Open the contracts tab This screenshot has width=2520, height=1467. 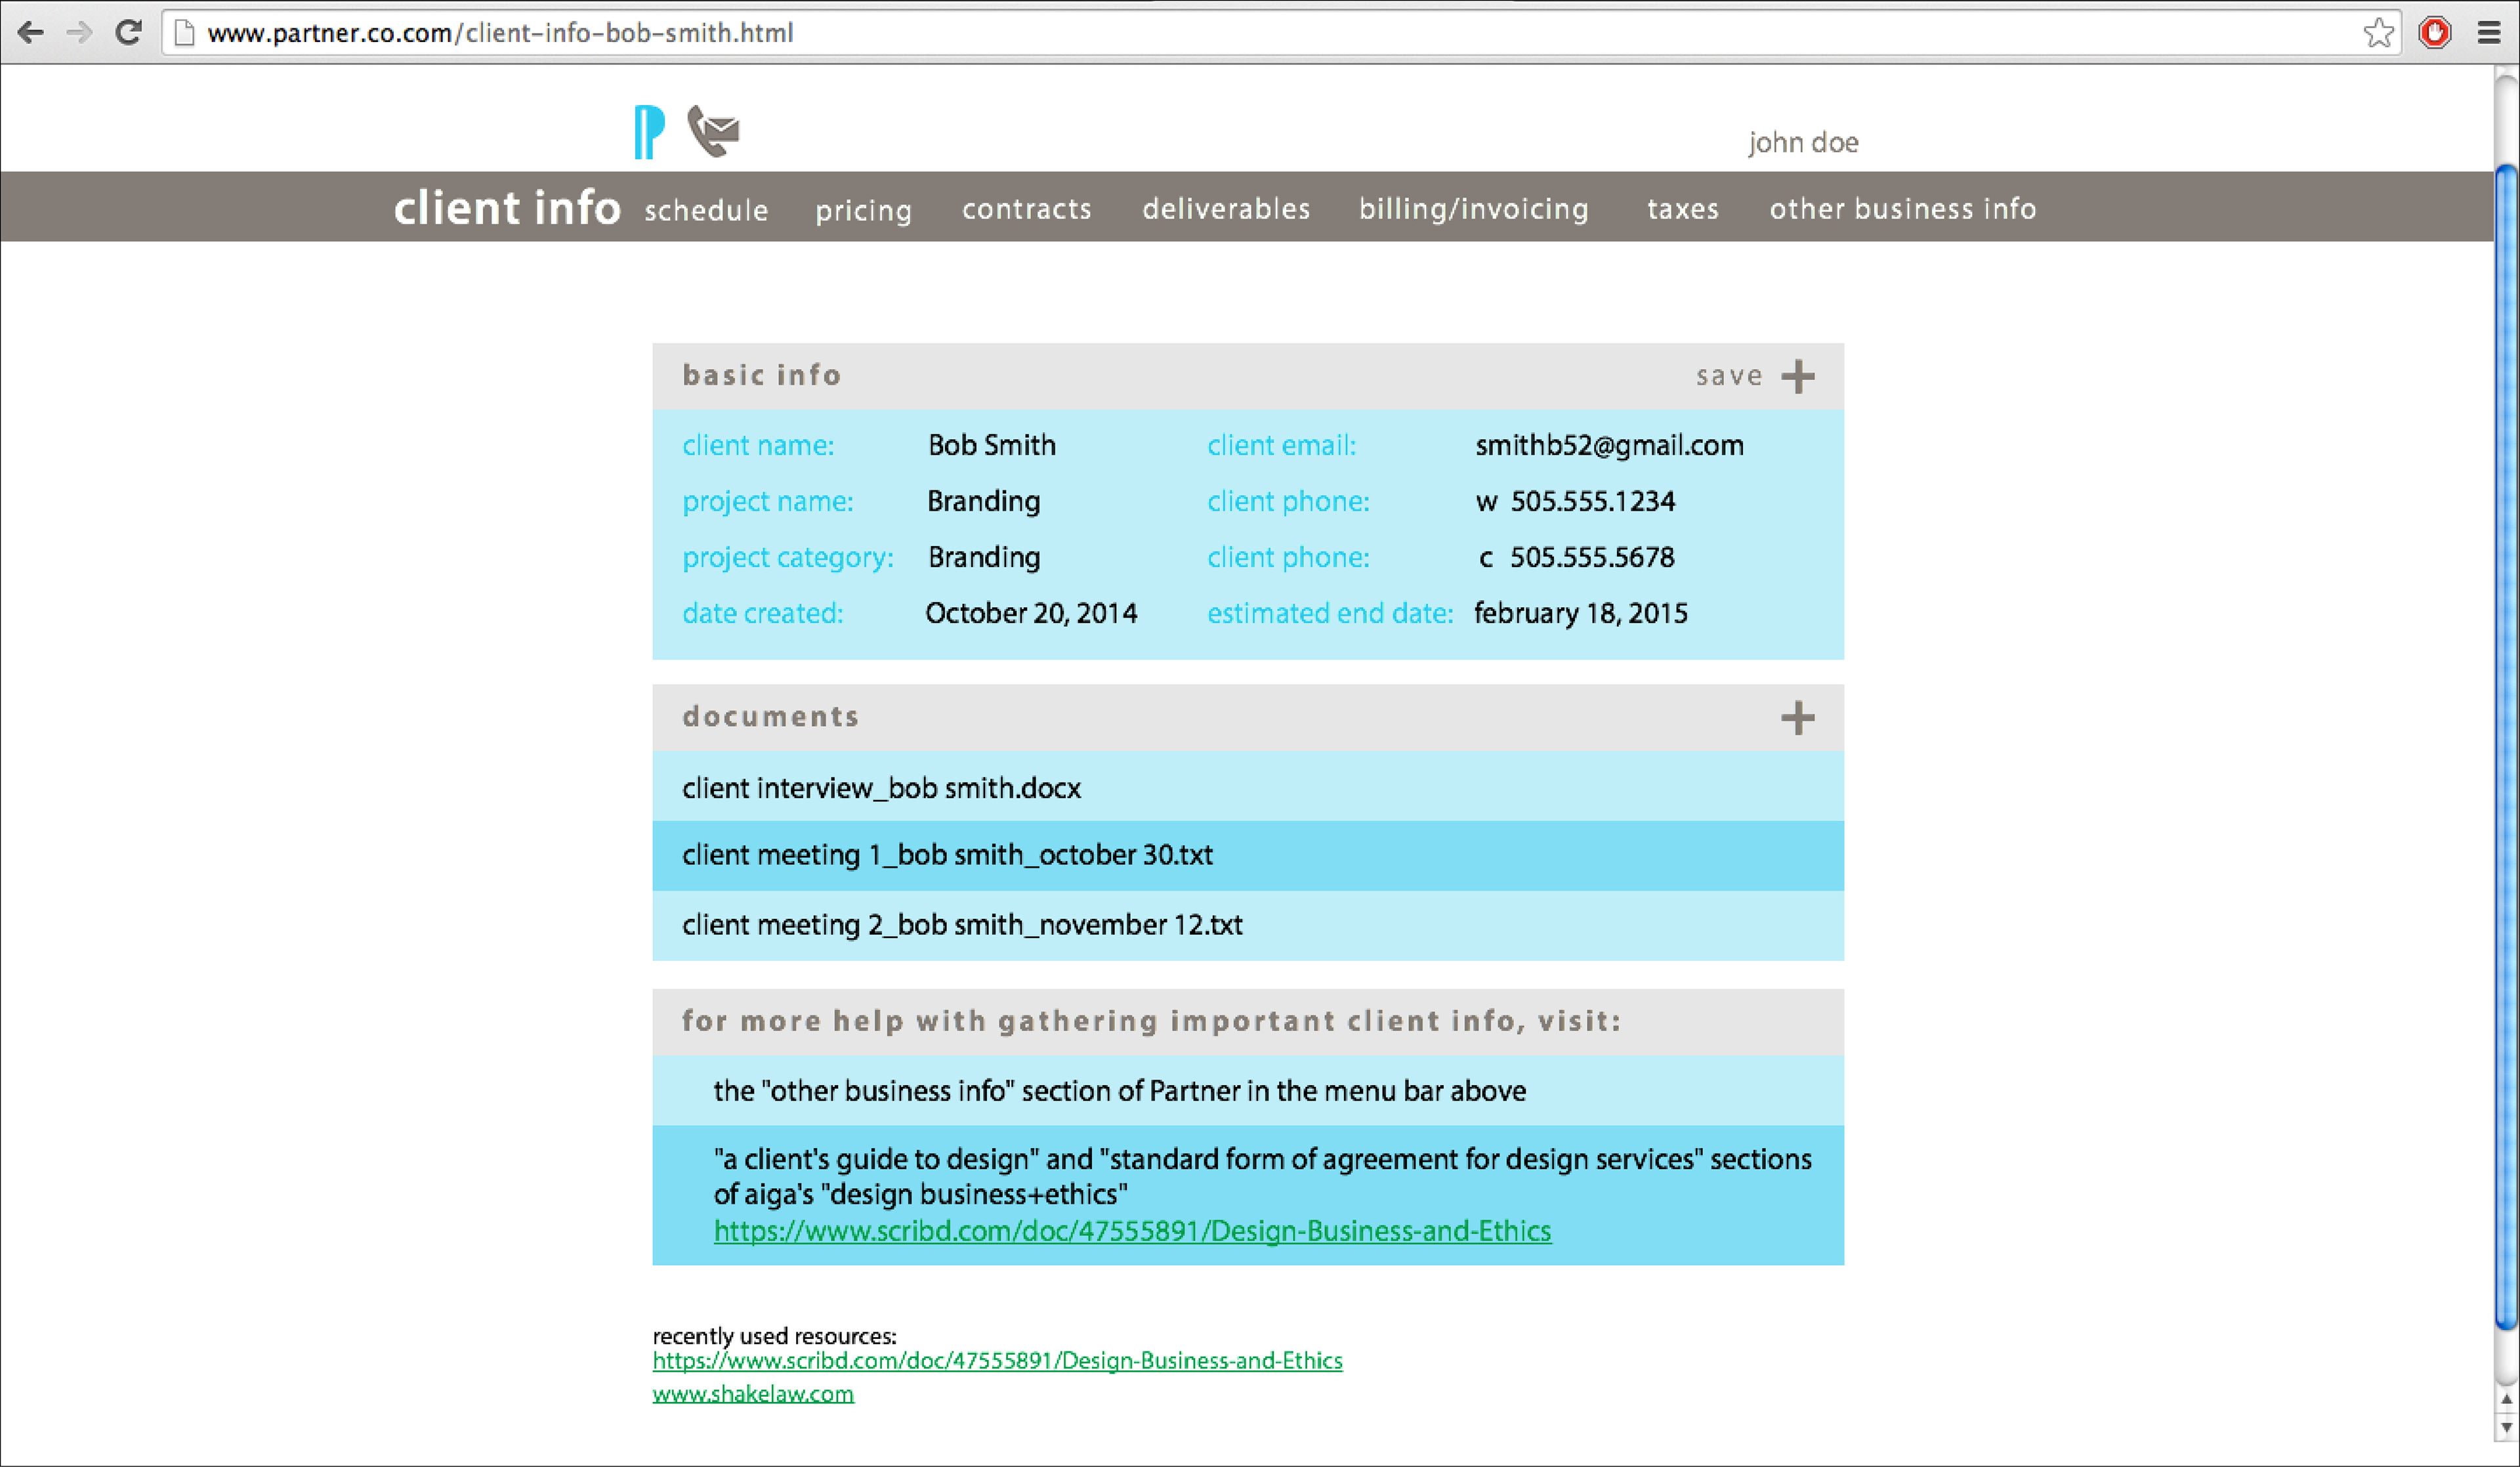point(1027,209)
